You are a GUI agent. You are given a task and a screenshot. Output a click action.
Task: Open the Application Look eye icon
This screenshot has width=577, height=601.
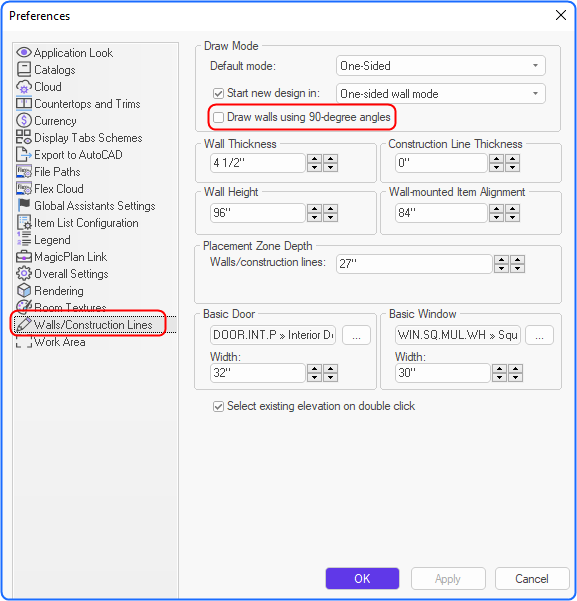click(24, 53)
